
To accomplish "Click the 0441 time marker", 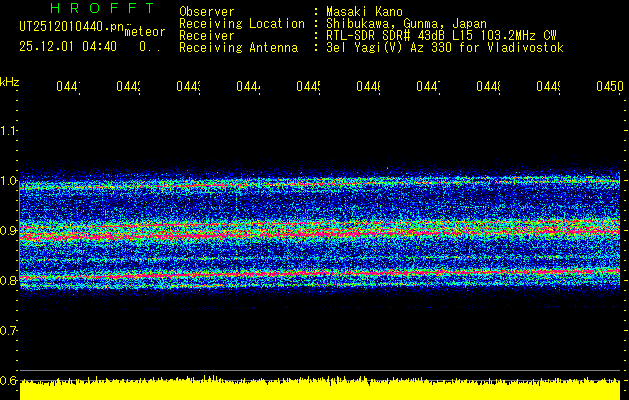I will [x=68, y=86].
